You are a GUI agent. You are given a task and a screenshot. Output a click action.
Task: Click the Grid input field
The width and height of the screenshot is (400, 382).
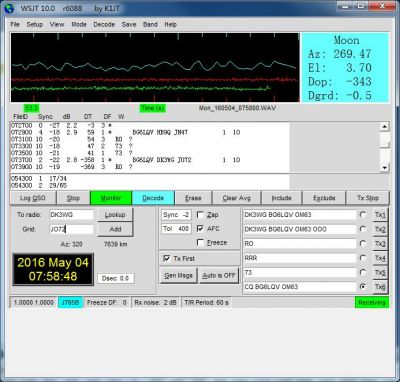coord(71,229)
